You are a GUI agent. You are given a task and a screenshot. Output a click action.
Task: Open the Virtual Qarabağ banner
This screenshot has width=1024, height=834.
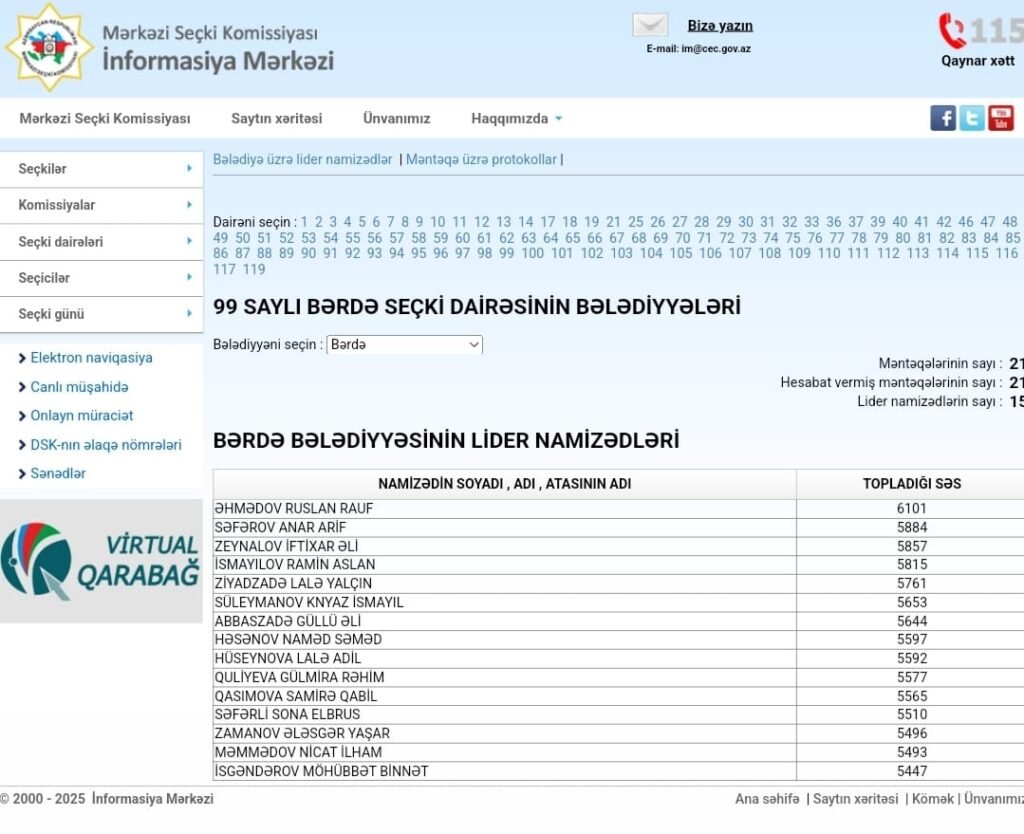101,561
